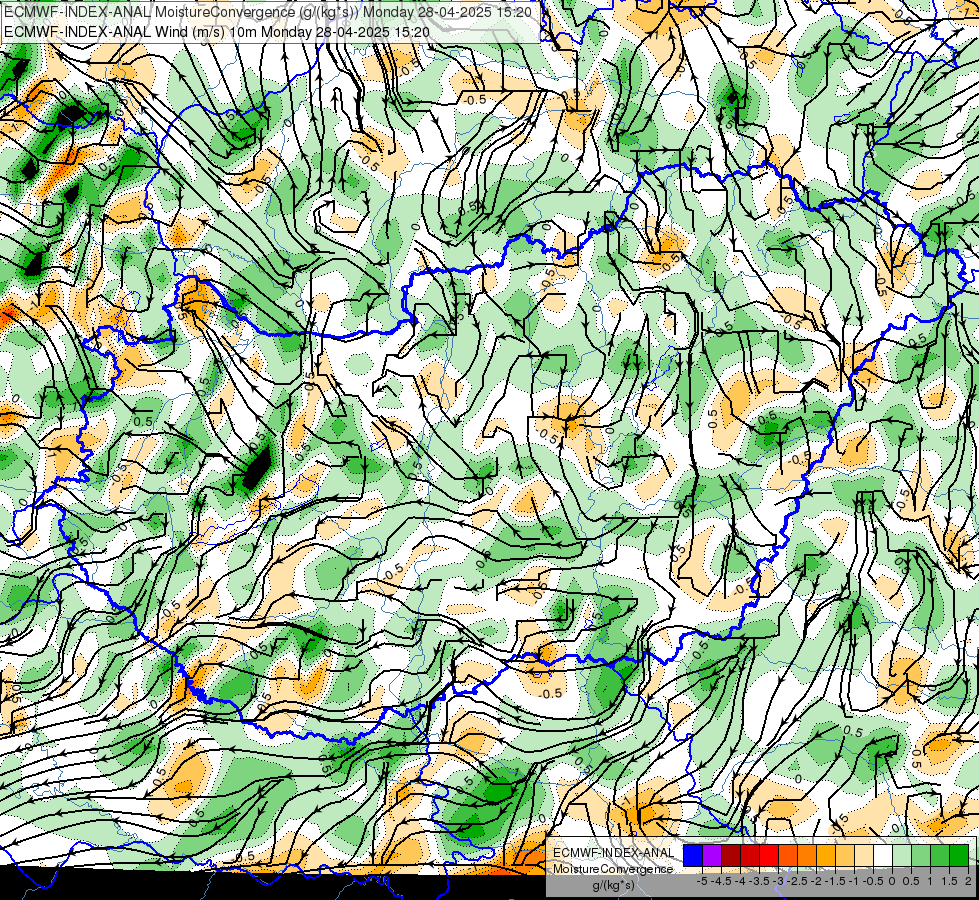Click the legend value '-1.5'
Image resolution: width=979 pixels, height=900 pixels.
(x=835, y=881)
